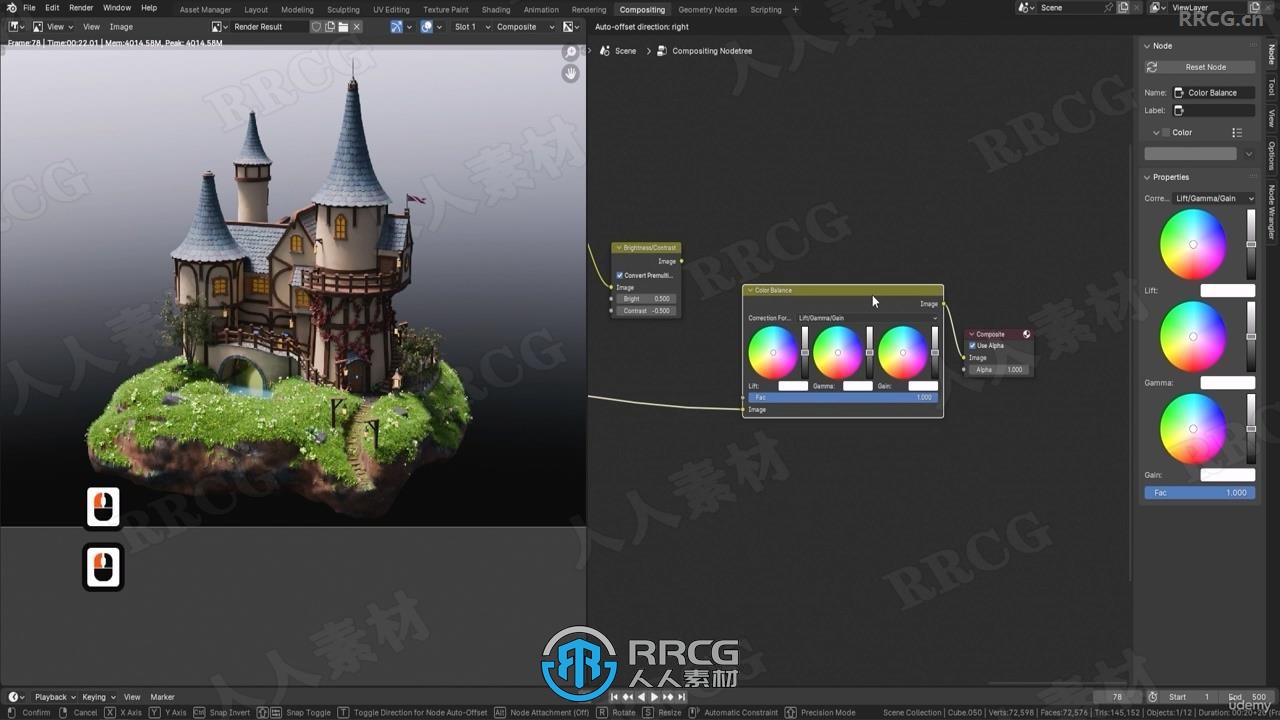Click the frame range clock icon

pyautogui.click(x=1153, y=697)
